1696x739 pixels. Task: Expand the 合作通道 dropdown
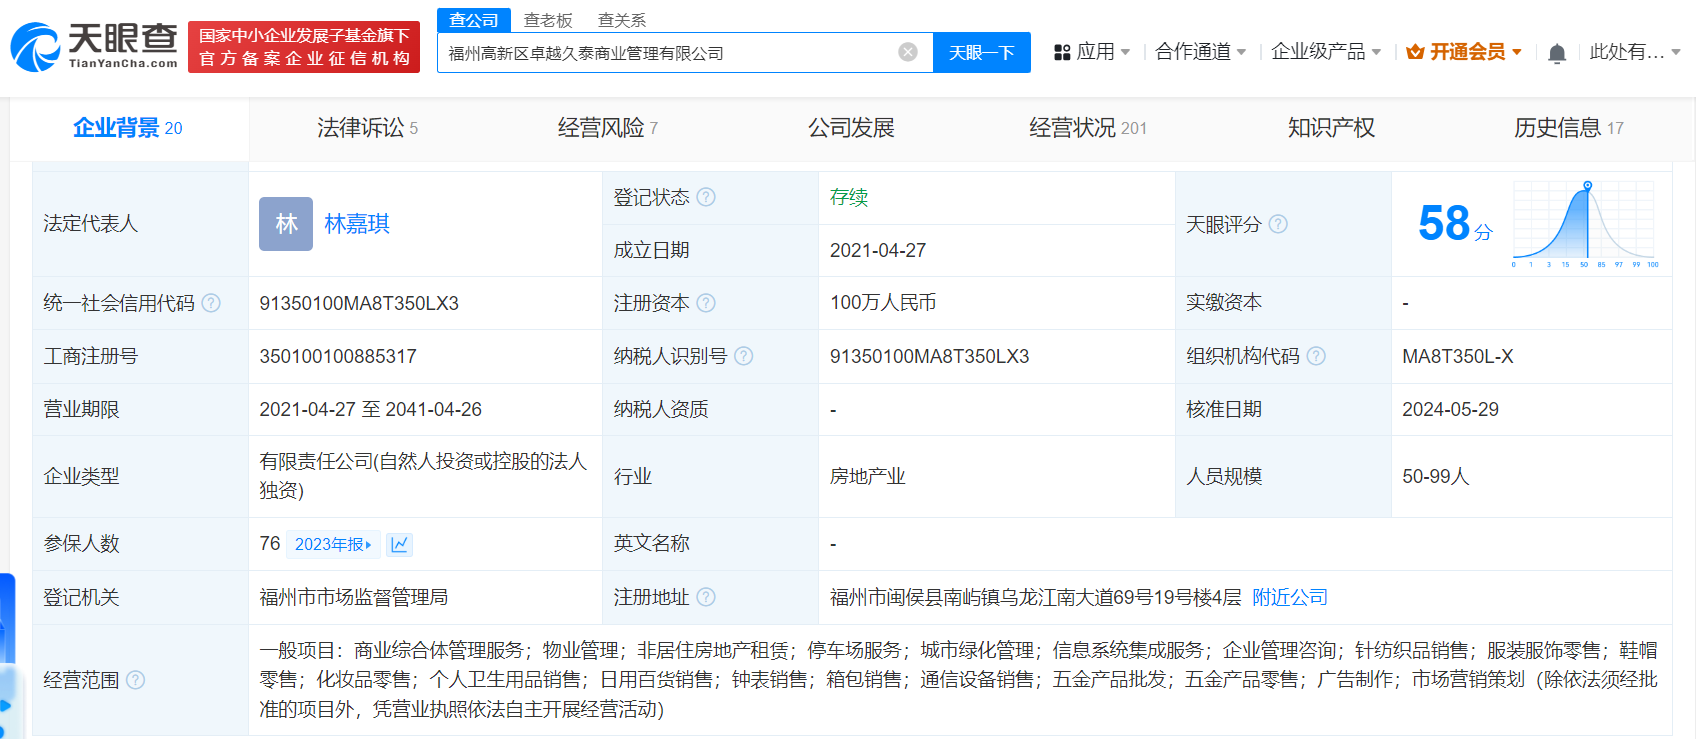point(1200,52)
